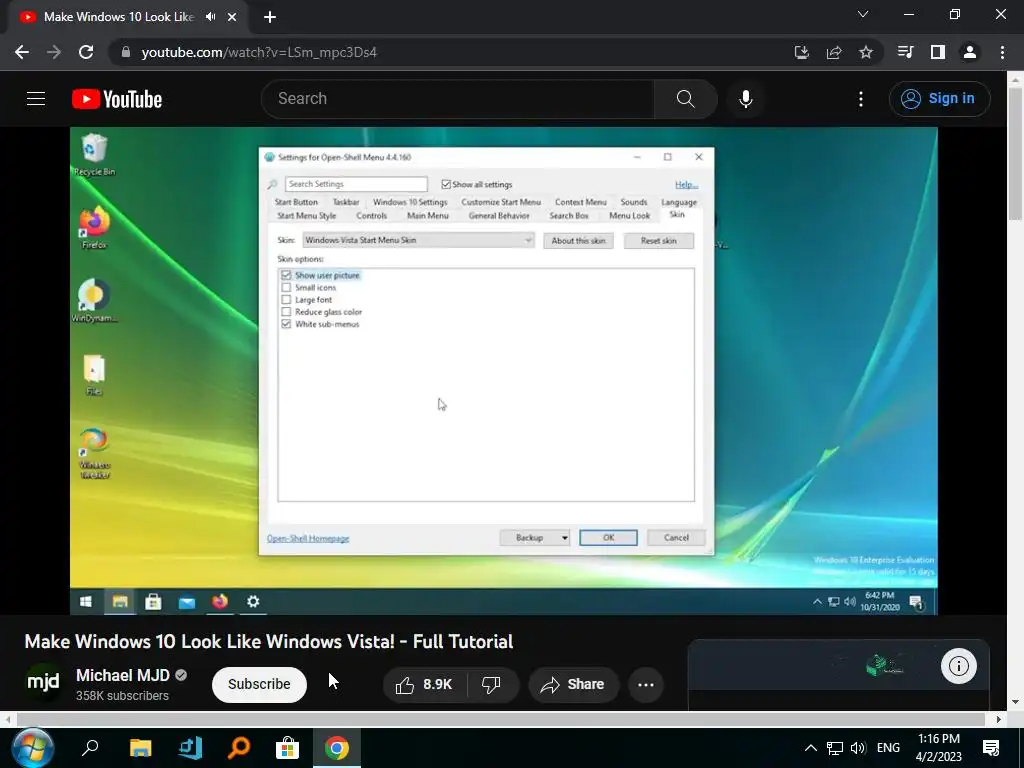Switch to Taskbar tab
This screenshot has height=768, width=1024.
[346, 202]
